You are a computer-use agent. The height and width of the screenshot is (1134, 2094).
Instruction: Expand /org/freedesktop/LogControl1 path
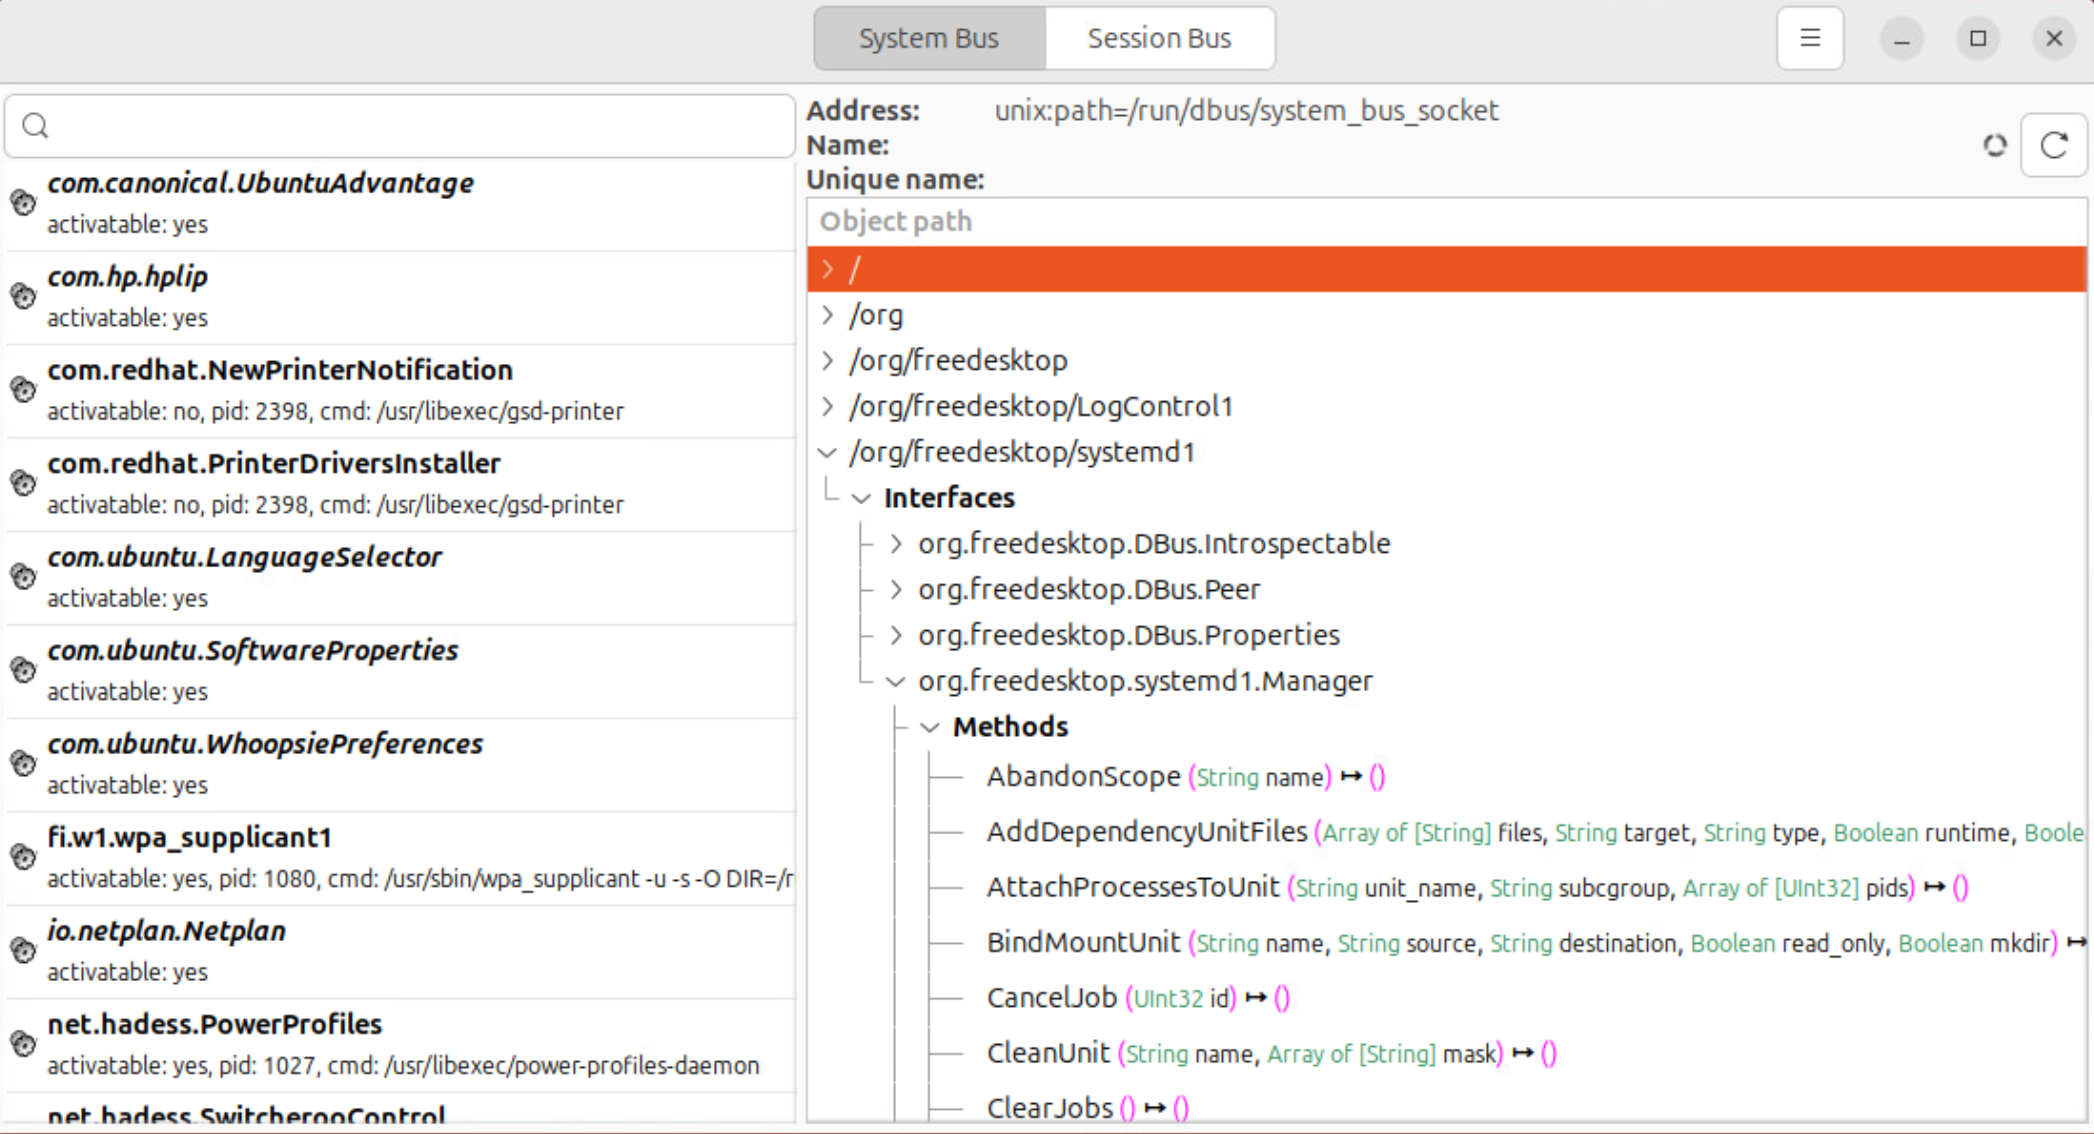coord(827,406)
